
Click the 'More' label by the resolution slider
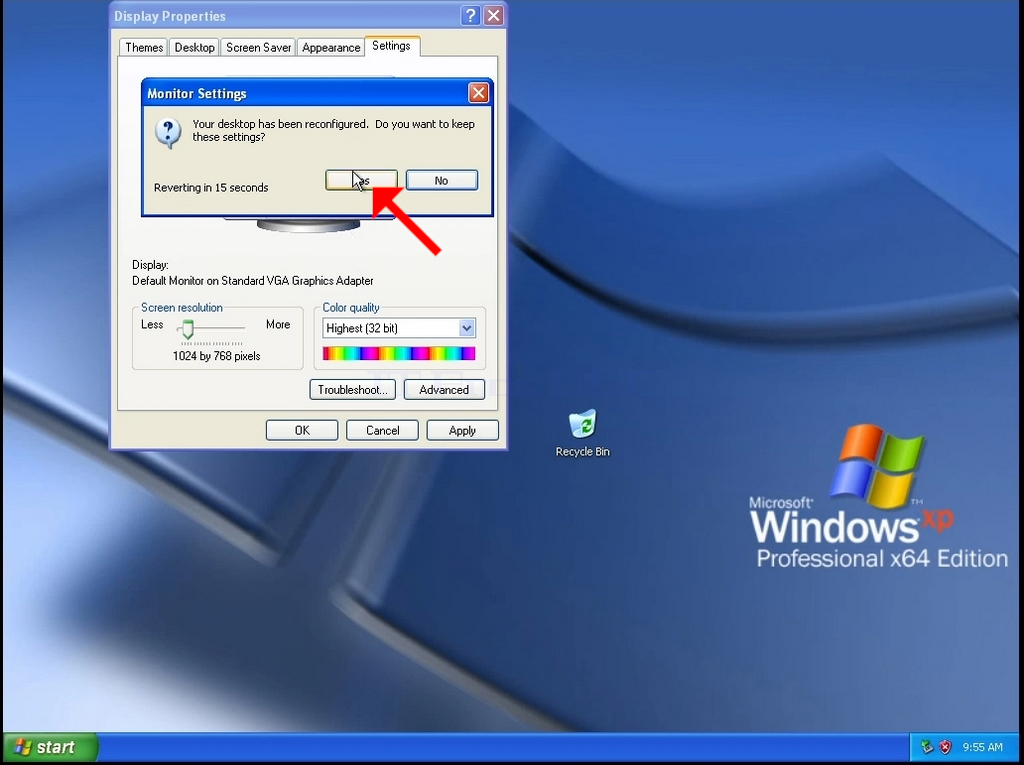point(278,325)
